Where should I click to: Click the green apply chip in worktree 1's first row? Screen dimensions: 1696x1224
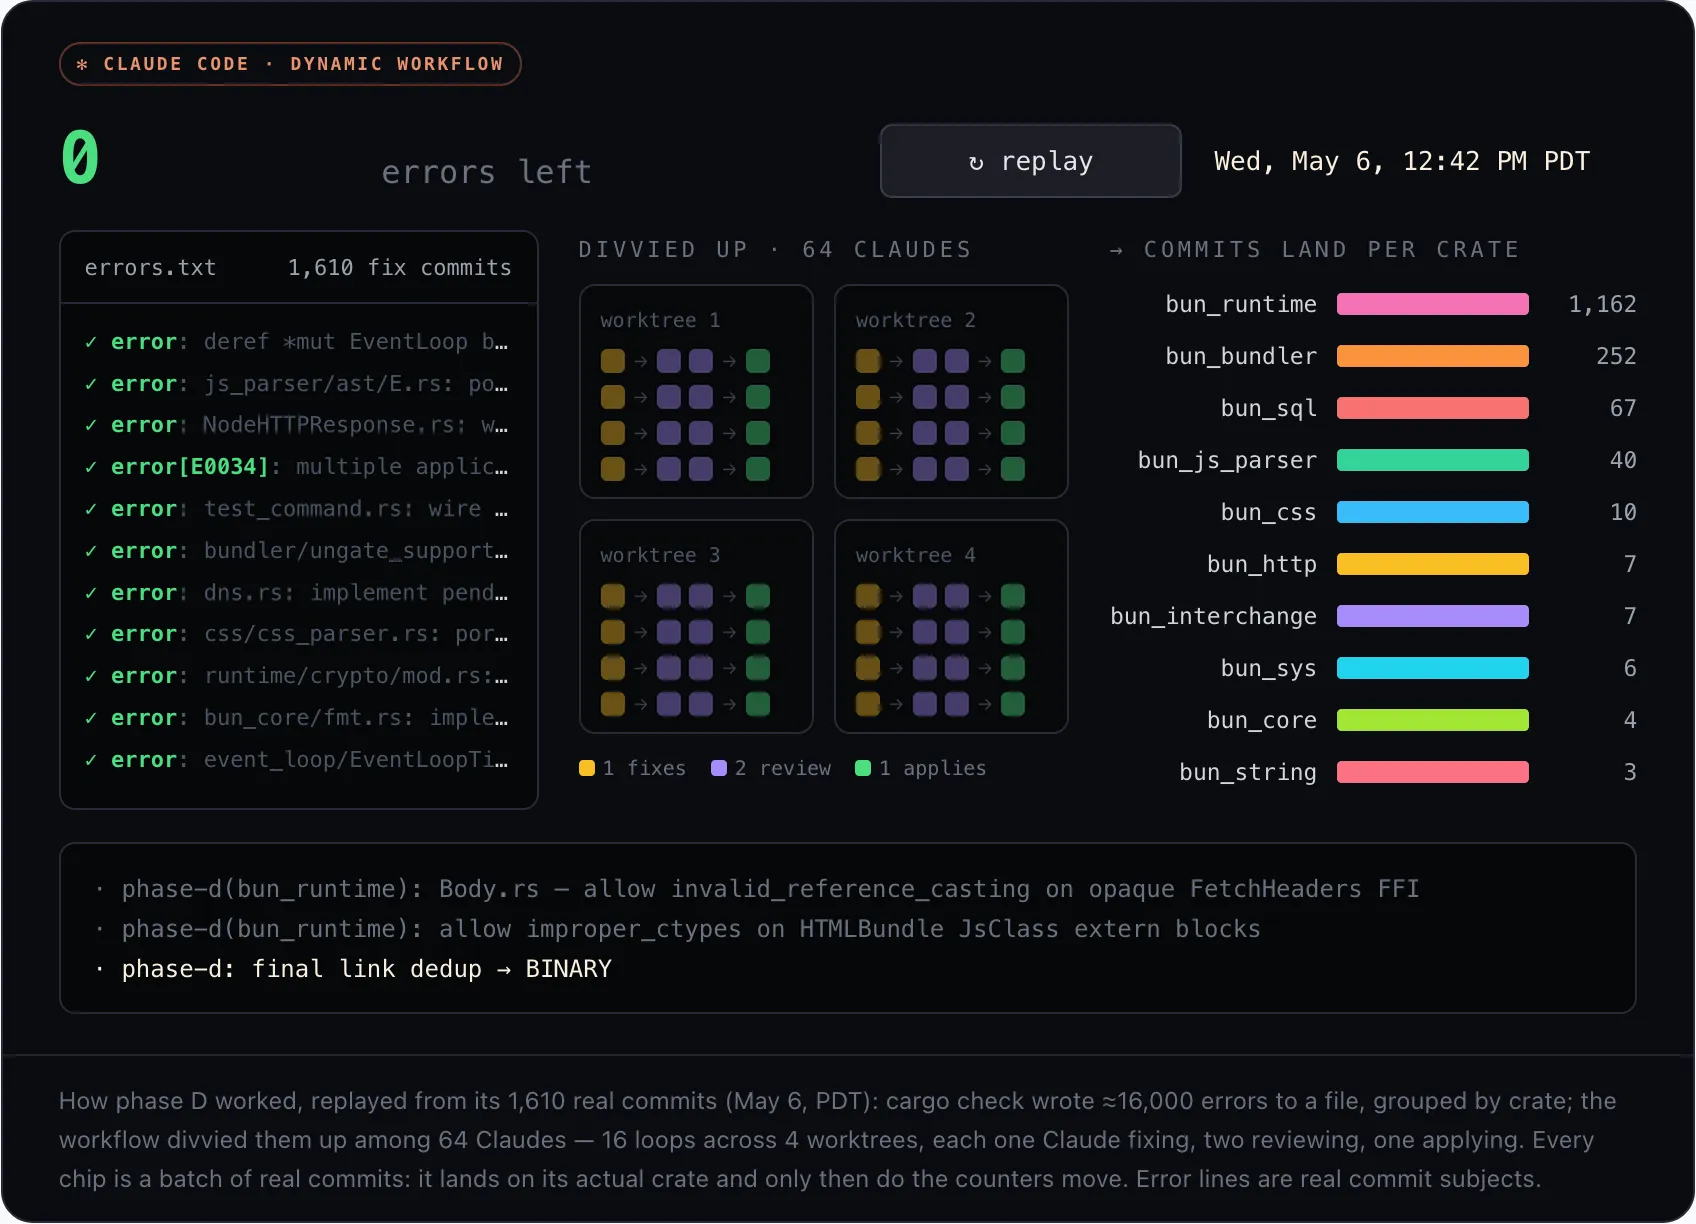coord(758,361)
